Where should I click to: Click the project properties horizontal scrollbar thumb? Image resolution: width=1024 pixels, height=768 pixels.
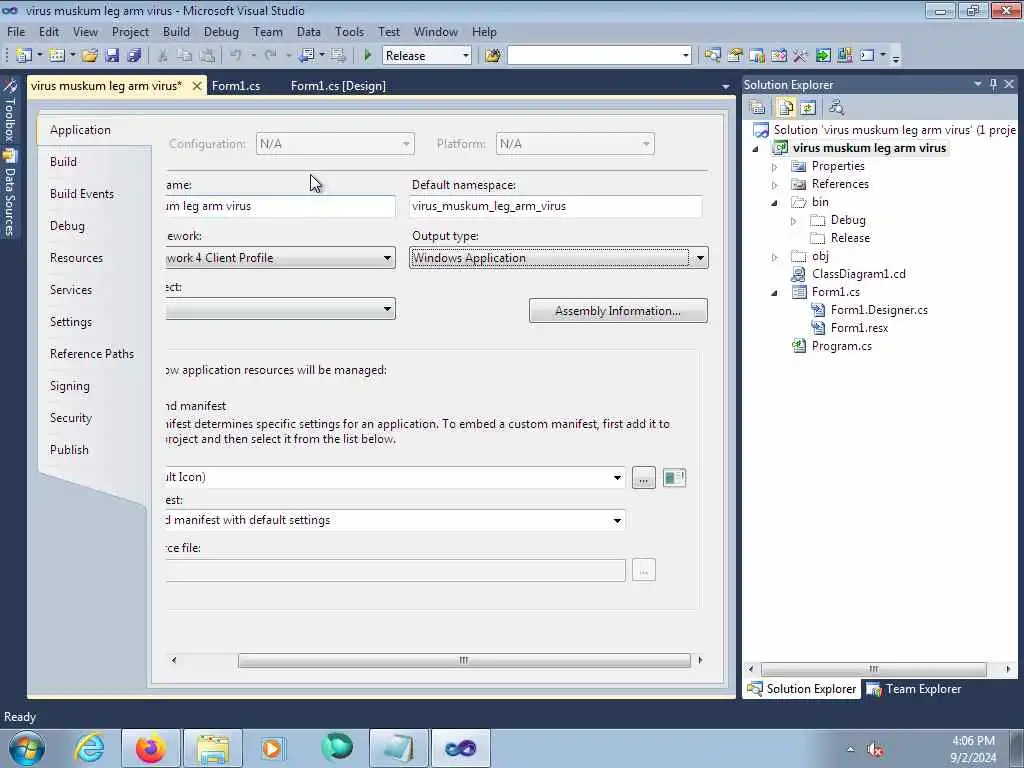464,660
